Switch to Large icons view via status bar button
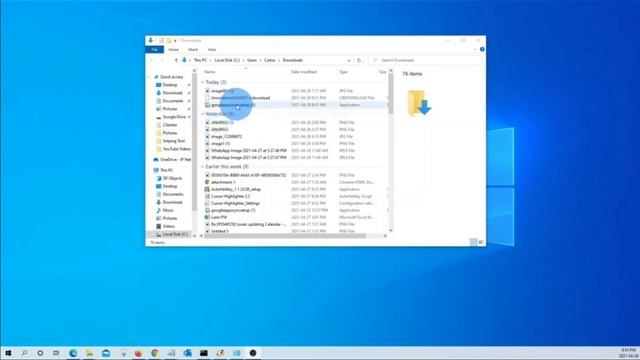640x360 pixels. click(x=481, y=242)
